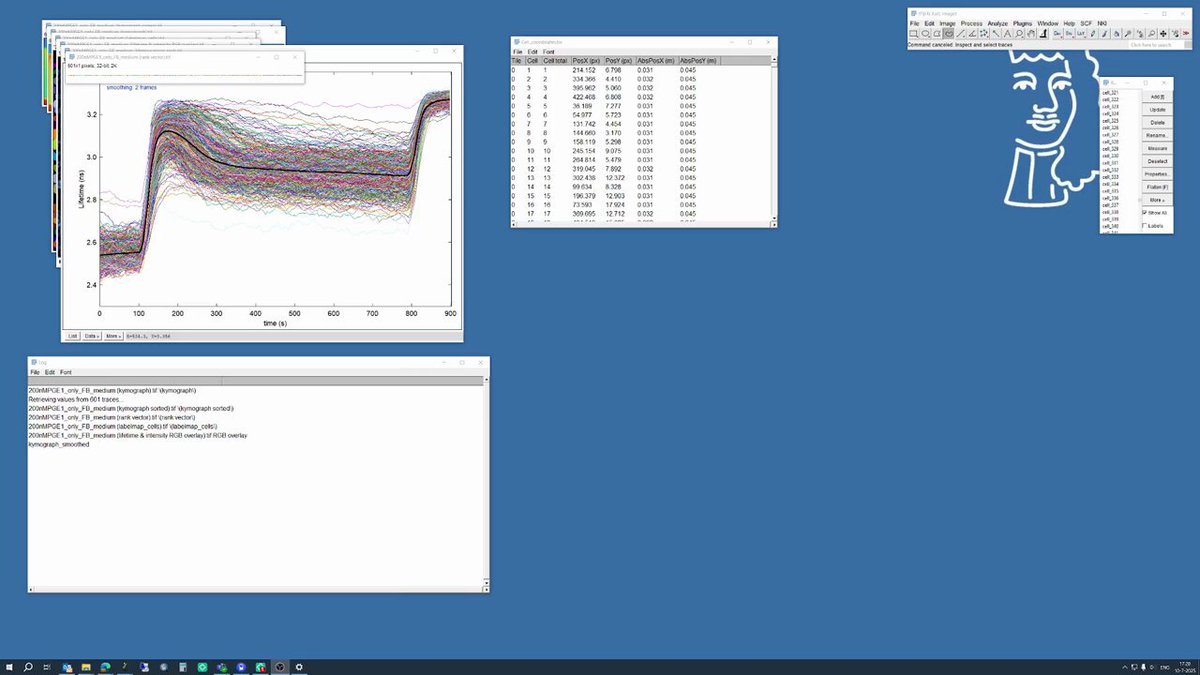This screenshot has width=1200, height=675.
Task: Click the Log window vertical scrollbar
Action: (x=486, y=483)
